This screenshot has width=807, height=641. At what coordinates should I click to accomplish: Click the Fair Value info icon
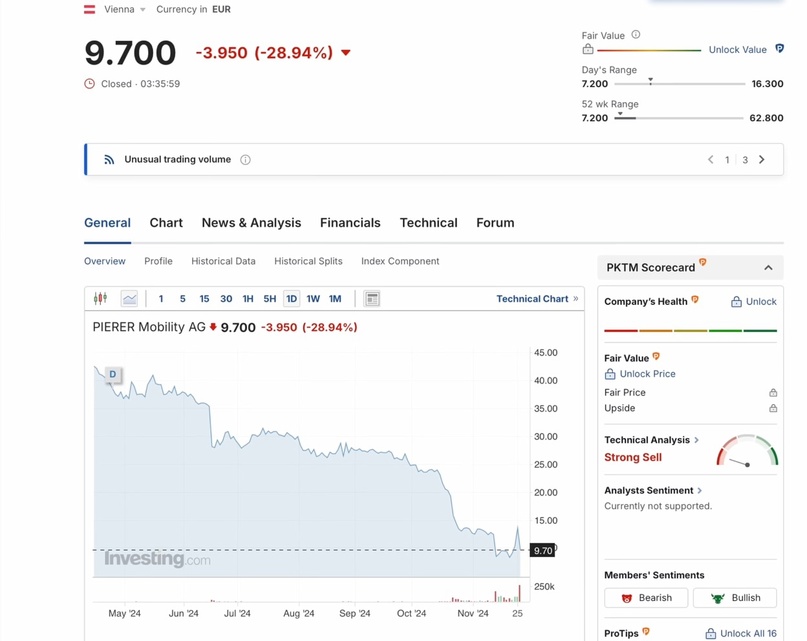tap(636, 35)
